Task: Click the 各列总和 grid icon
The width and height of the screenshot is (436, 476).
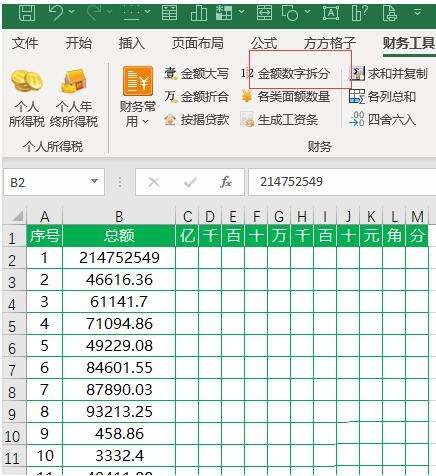Action: [x=357, y=96]
